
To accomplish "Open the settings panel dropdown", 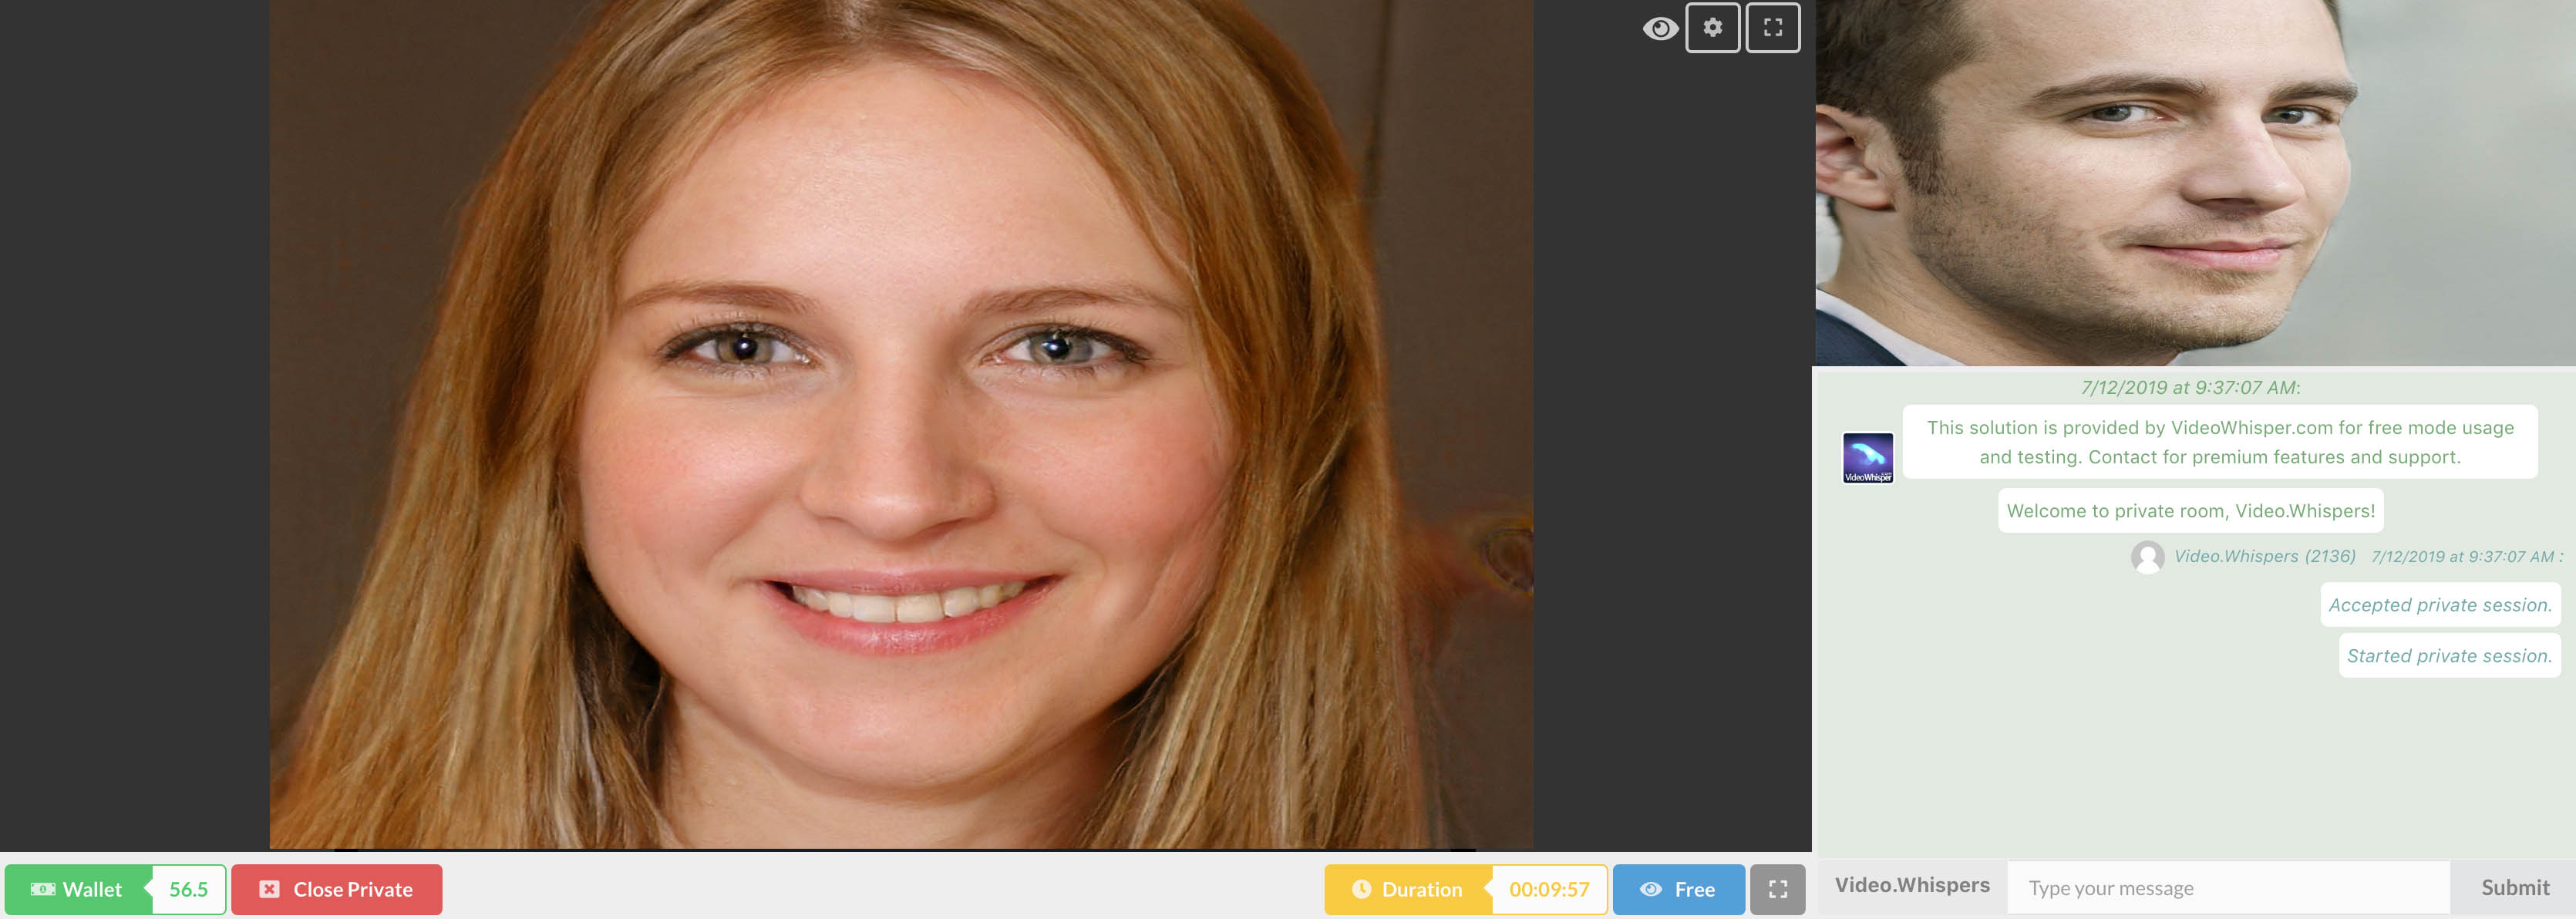I will point(1713,28).
